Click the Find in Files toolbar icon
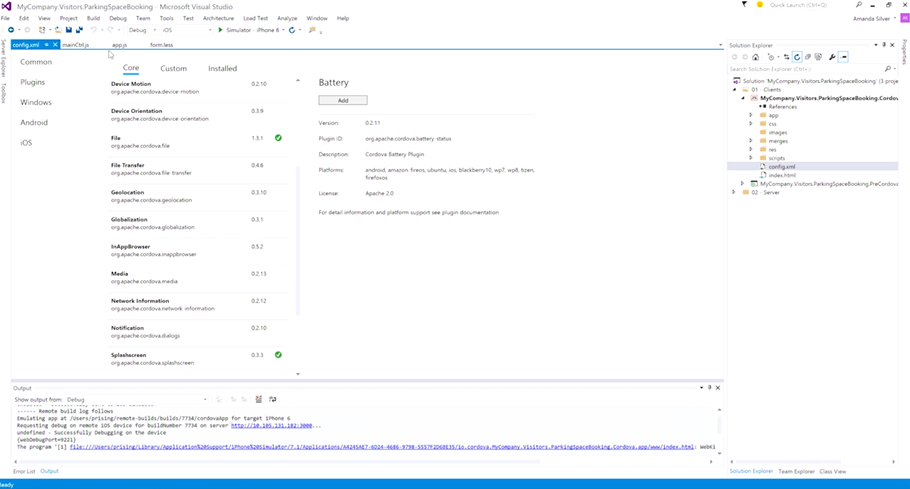Screen dimensions: 910x489 (312, 30)
